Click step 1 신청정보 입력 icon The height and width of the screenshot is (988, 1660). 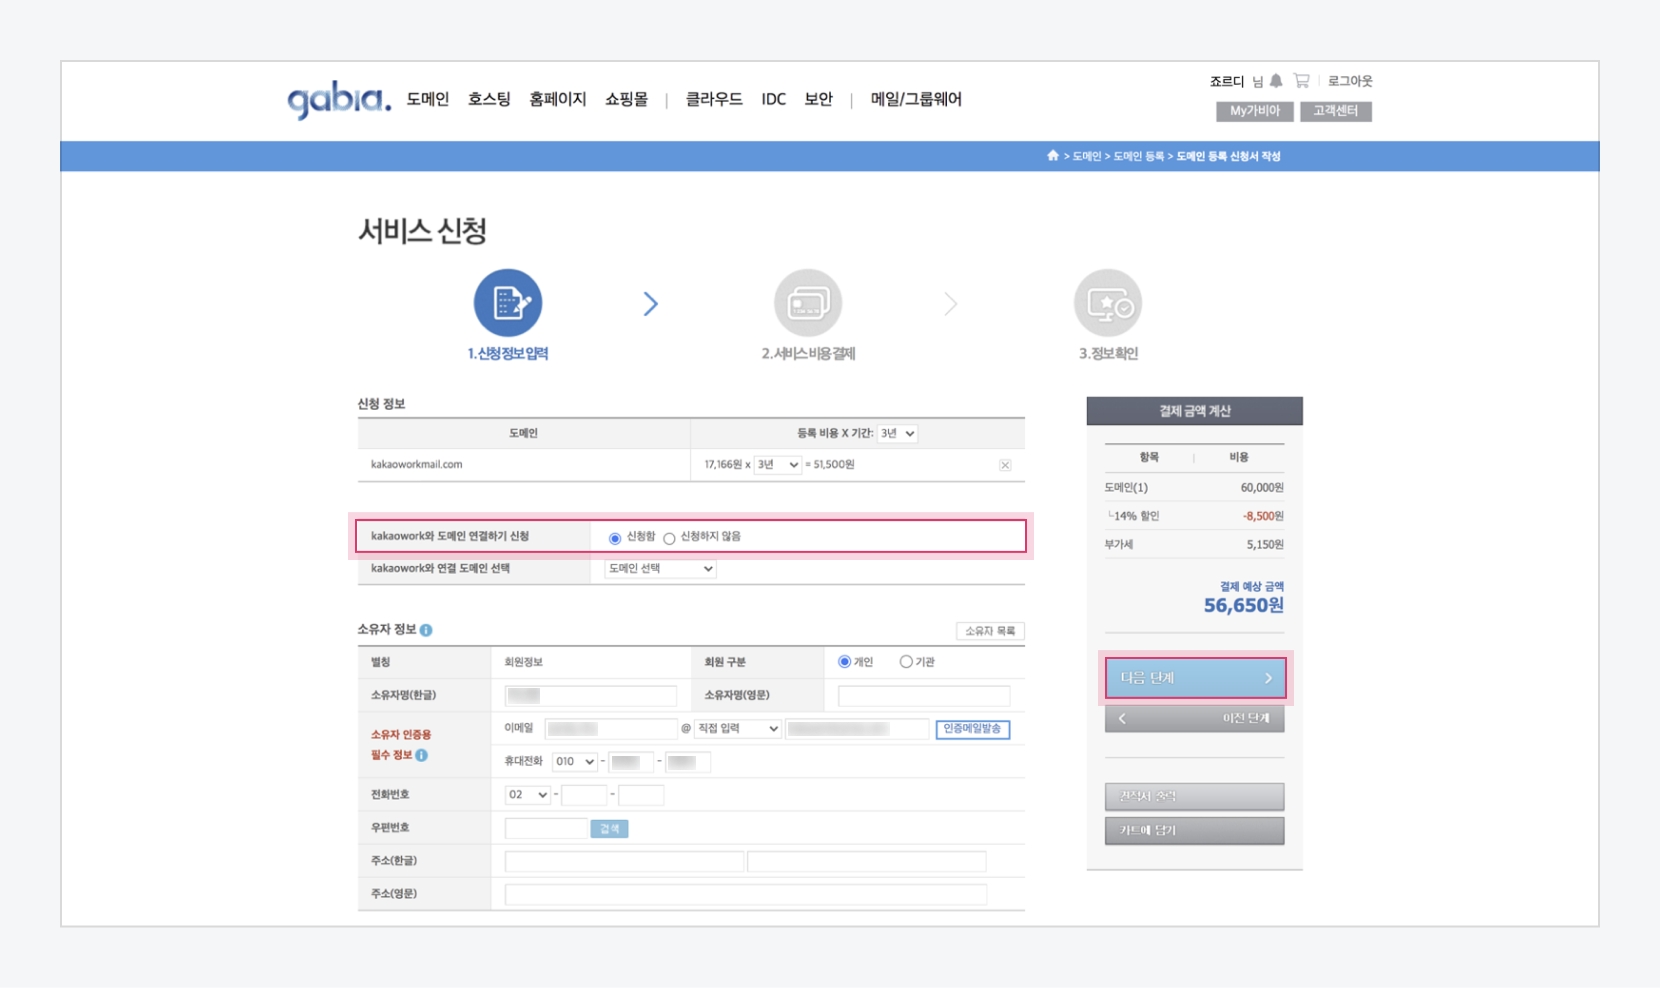pos(508,303)
